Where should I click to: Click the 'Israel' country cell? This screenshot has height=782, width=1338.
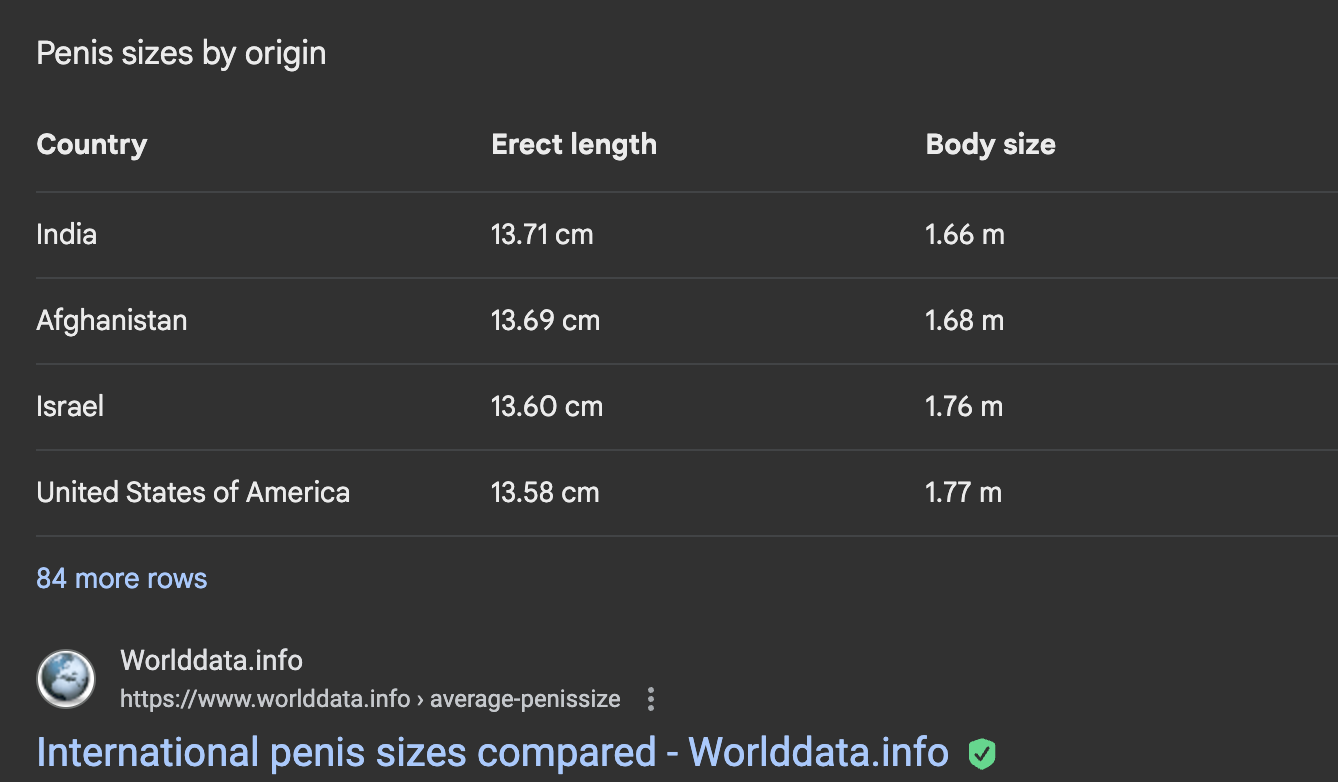pos(70,406)
